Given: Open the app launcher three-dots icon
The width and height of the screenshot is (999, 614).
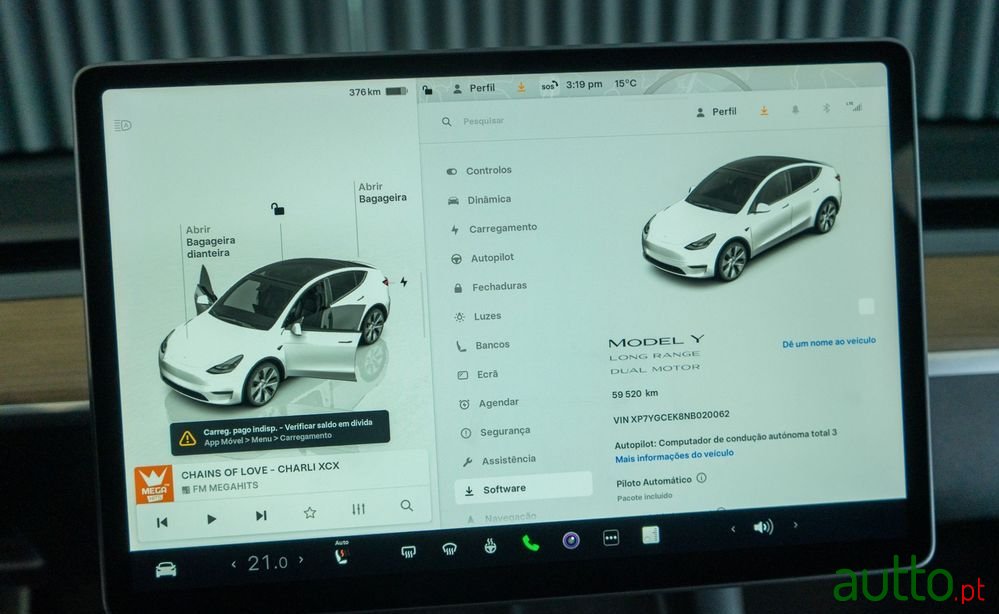Looking at the screenshot, I should tap(612, 540).
